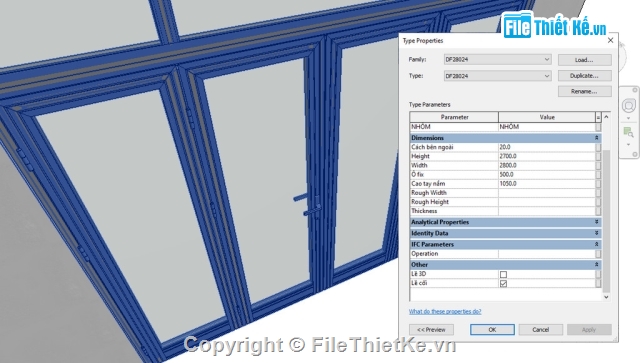640x363 pixels.
Task: Click the "=" column header icon
Action: pyautogui.click(x=598, y=117)
